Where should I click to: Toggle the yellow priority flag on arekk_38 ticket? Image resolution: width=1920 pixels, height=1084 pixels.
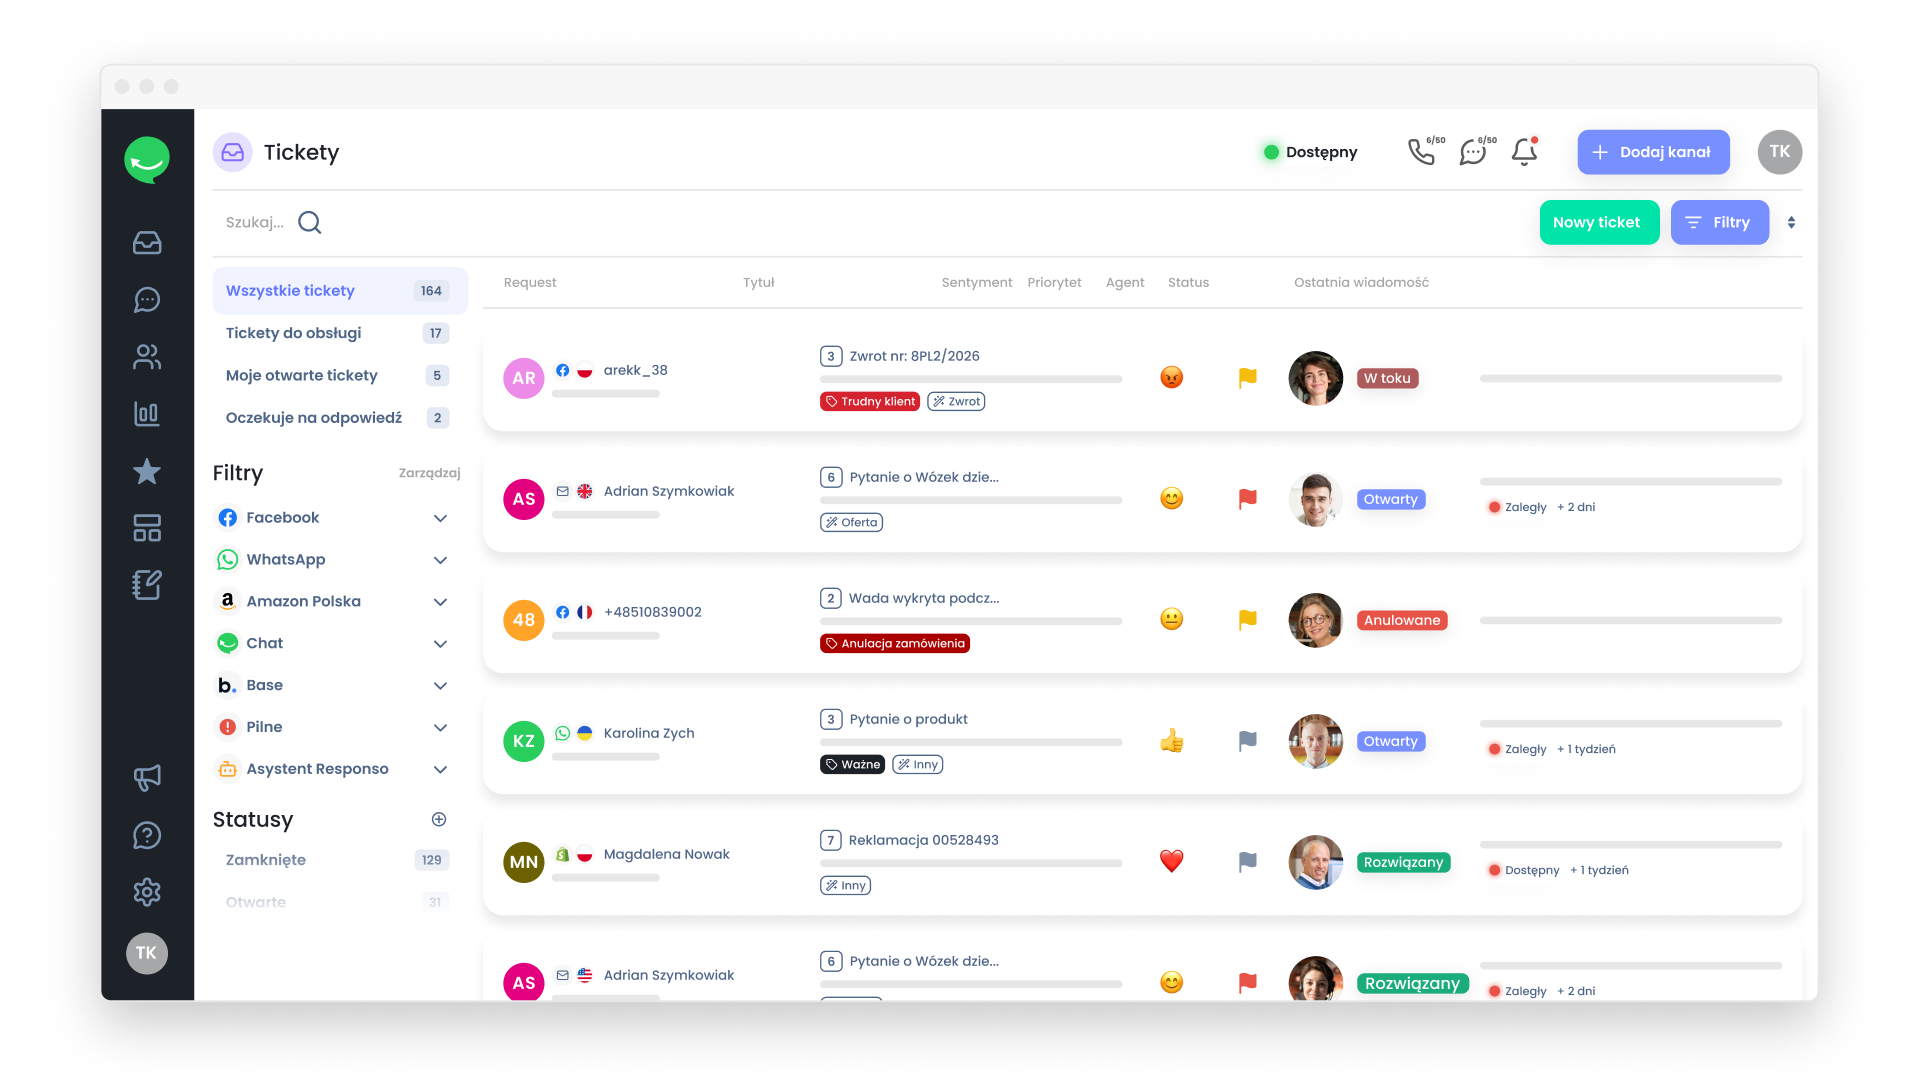[1247, 378]
